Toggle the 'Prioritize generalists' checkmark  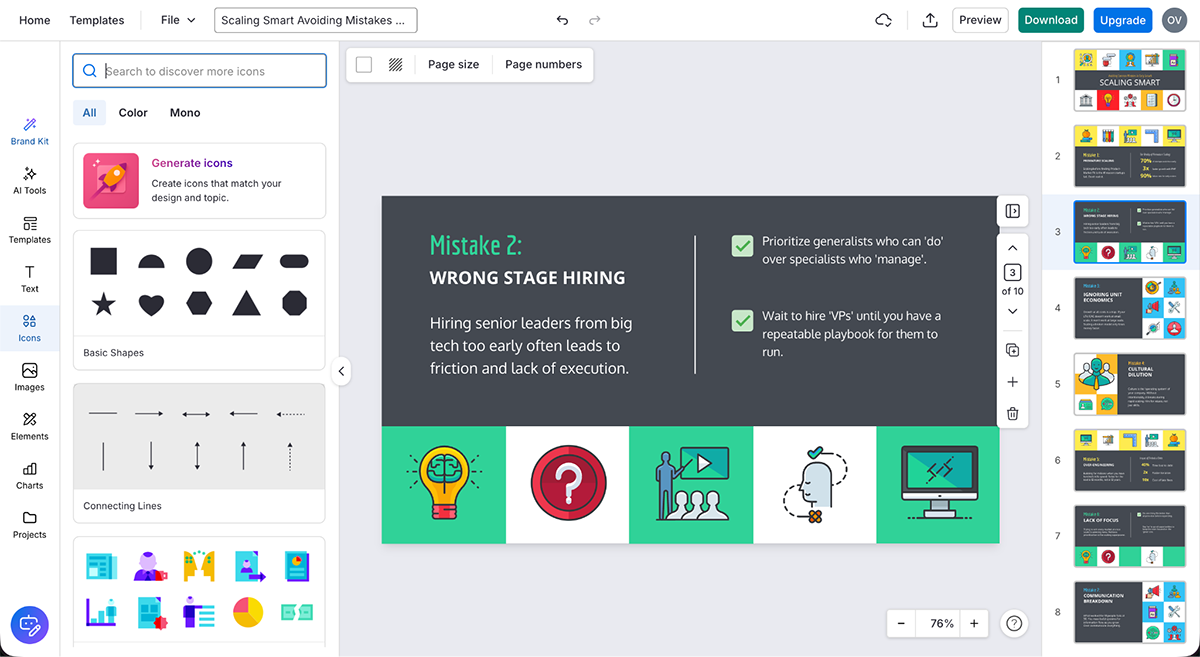[742, 245]
